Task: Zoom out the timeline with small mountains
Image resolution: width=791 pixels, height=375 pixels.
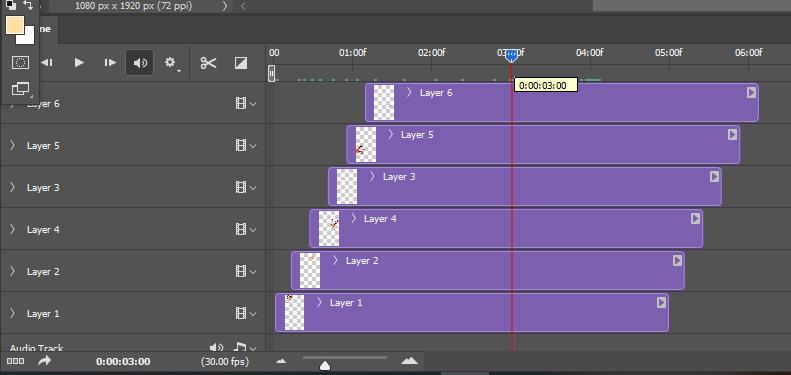Action: [281, 361]
